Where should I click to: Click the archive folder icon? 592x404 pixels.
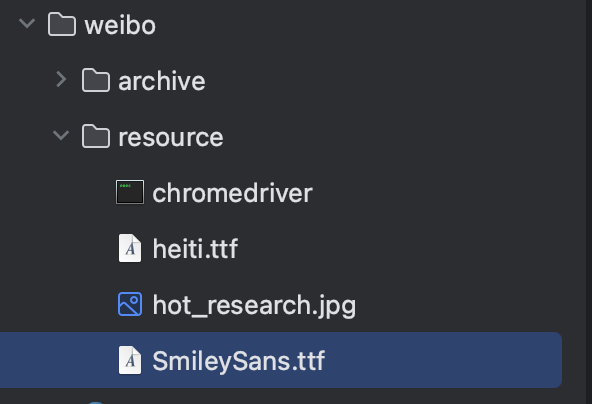[96, 80]
